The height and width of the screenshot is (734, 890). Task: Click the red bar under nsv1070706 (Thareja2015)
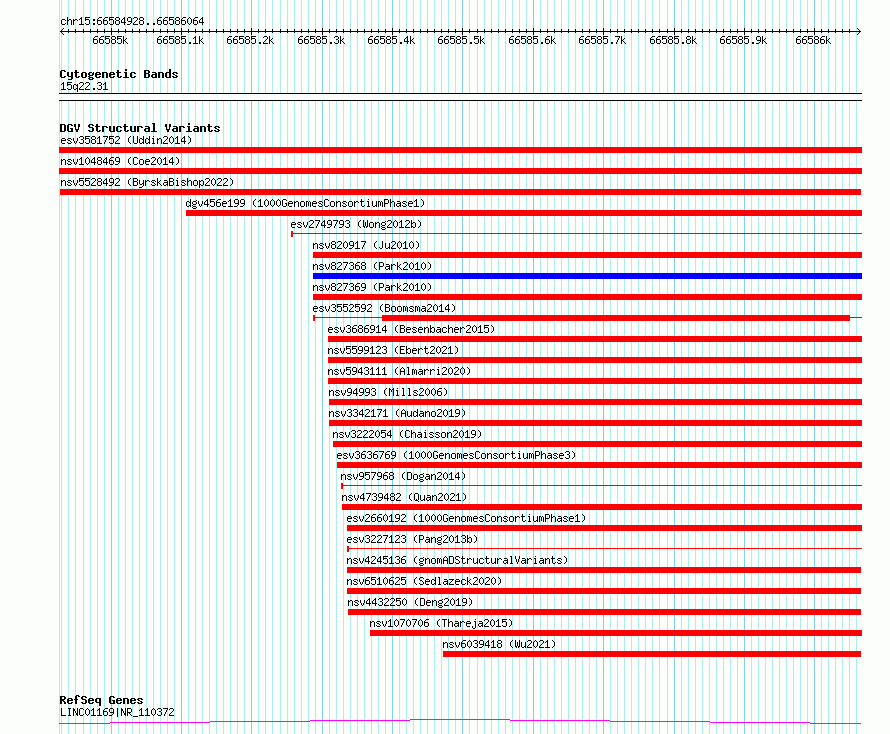click(x=616, y=634)
